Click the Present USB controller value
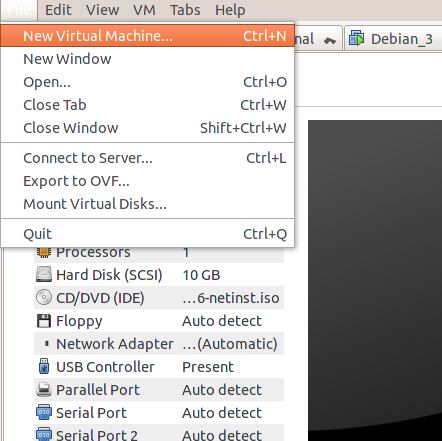This screenshot has height=441, width=442. pos(208,367)
